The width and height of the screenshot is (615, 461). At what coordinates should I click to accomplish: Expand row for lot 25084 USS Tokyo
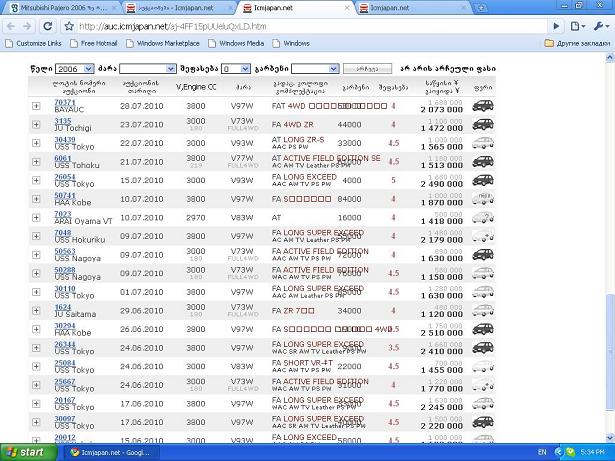[x=36, y=366]
